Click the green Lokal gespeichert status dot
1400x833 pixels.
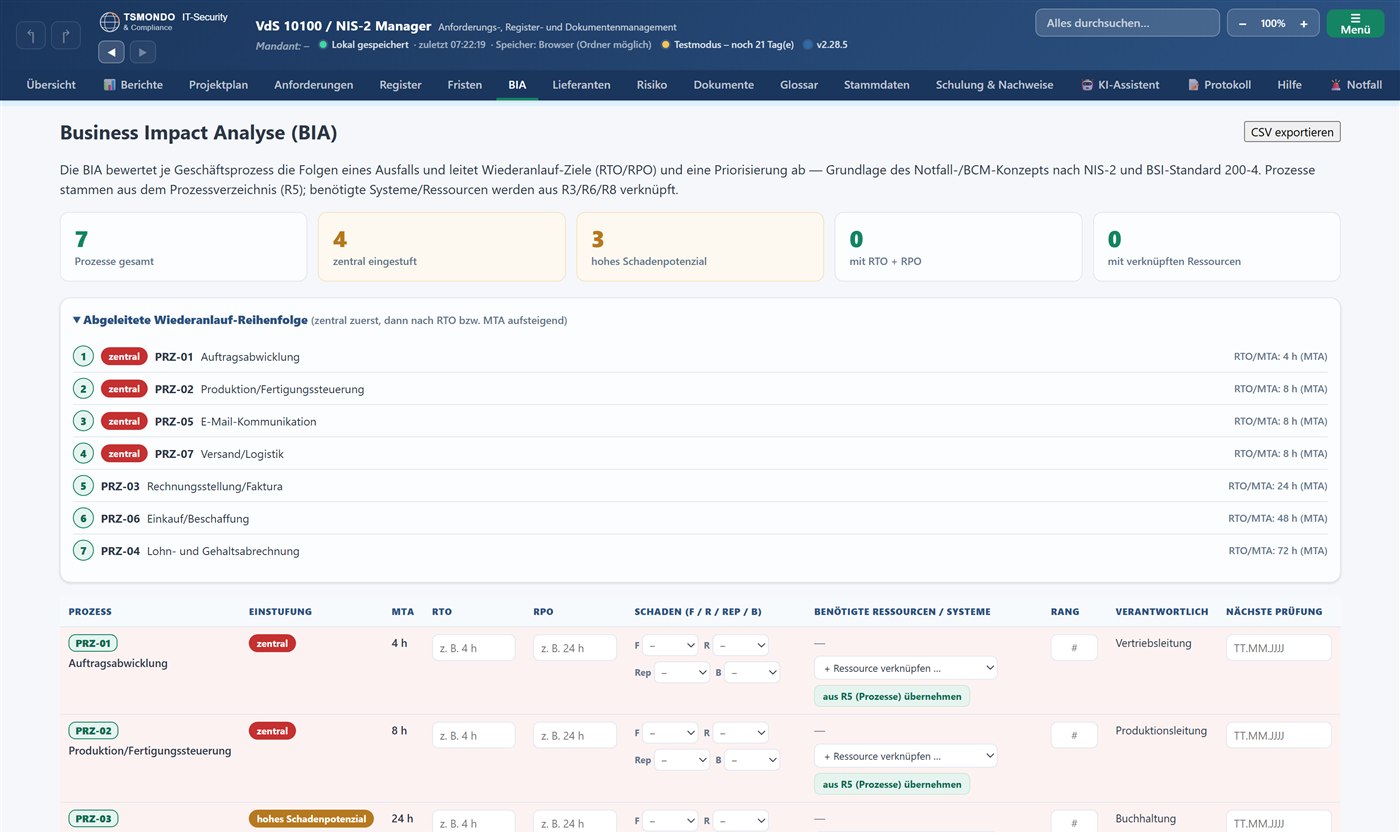pos(323,45)
